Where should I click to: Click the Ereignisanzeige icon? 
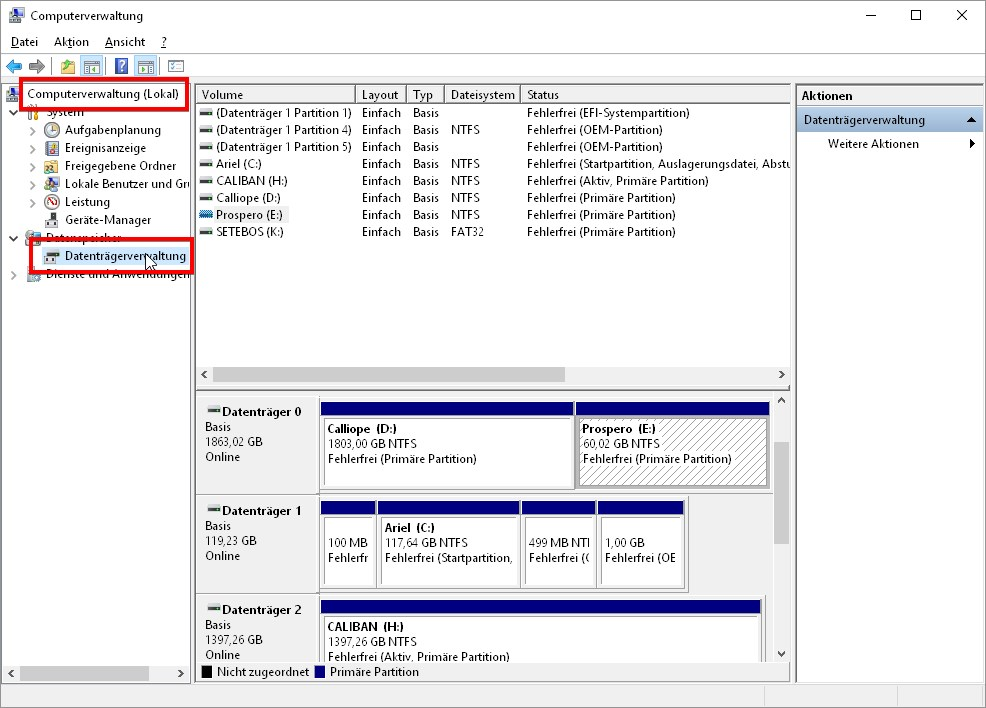tap(52, 148)
